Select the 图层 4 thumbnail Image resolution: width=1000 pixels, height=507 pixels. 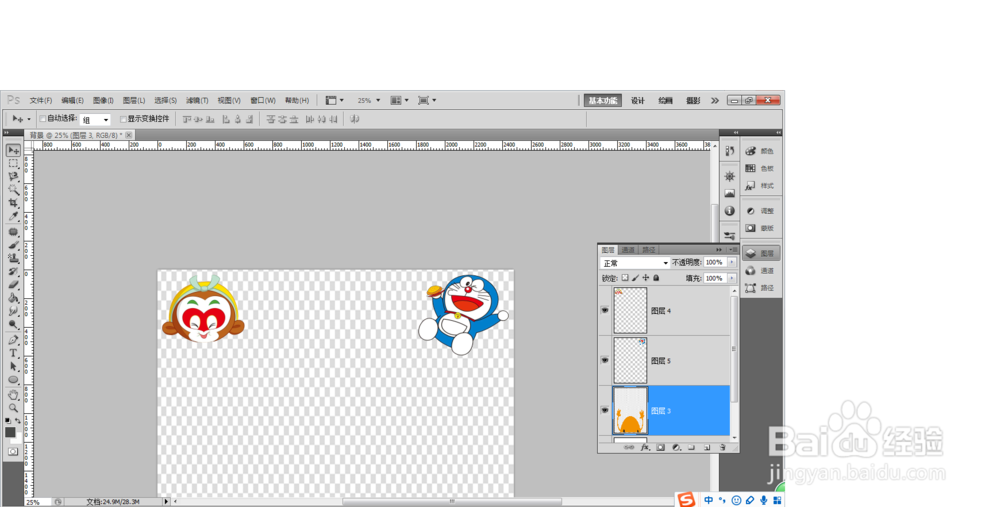630,311
